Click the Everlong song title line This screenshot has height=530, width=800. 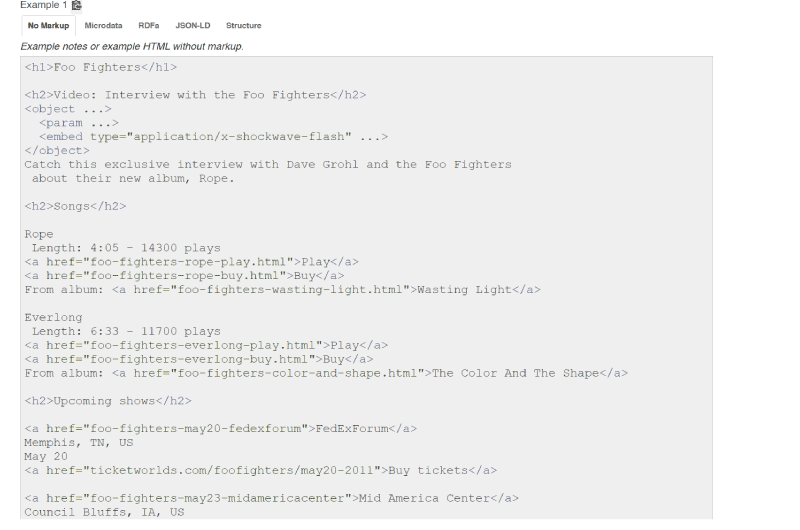point(53,318)
